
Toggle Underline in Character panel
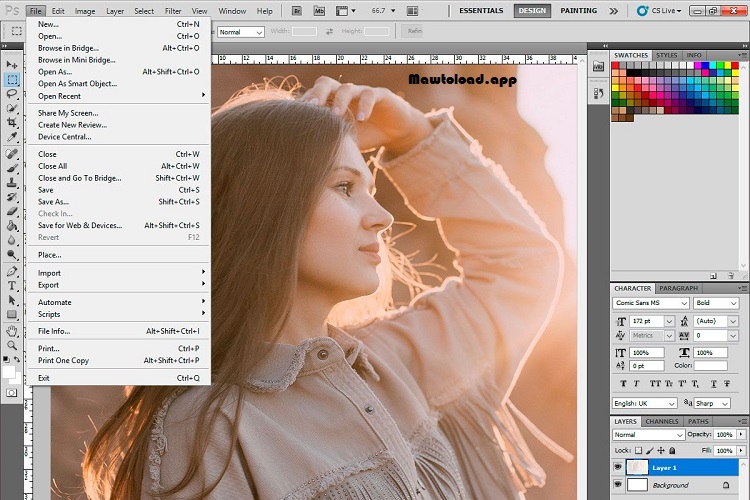(x=713, y=383)
